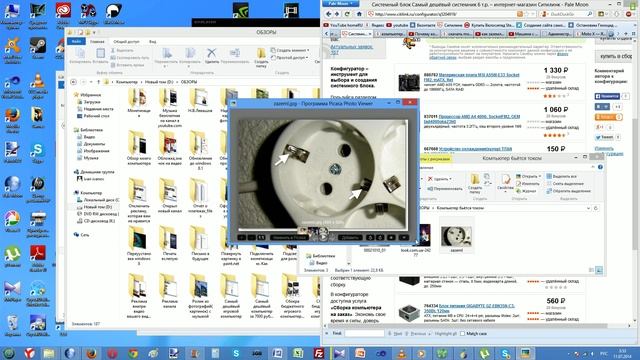Image resolution: width=640 pixels, height=360 pixels.
Task: Open recent locations dropdown in ОБЗОРЫ navigation
Action: point(91,82)
